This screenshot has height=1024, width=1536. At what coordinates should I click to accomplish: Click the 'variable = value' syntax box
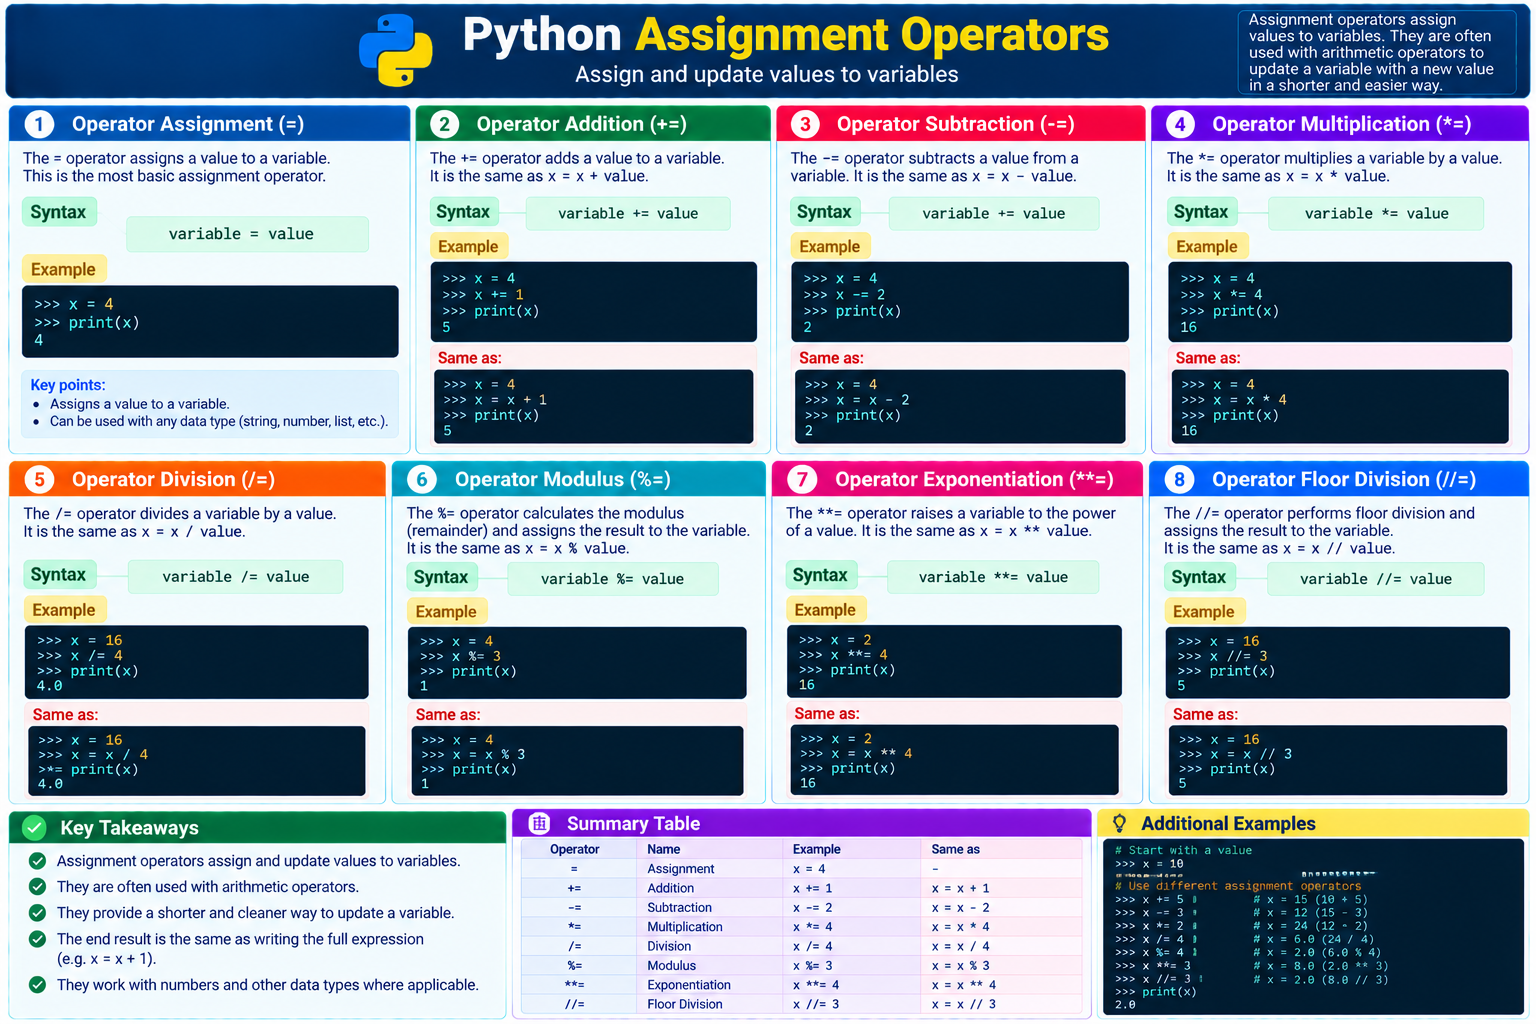[247, 234]
